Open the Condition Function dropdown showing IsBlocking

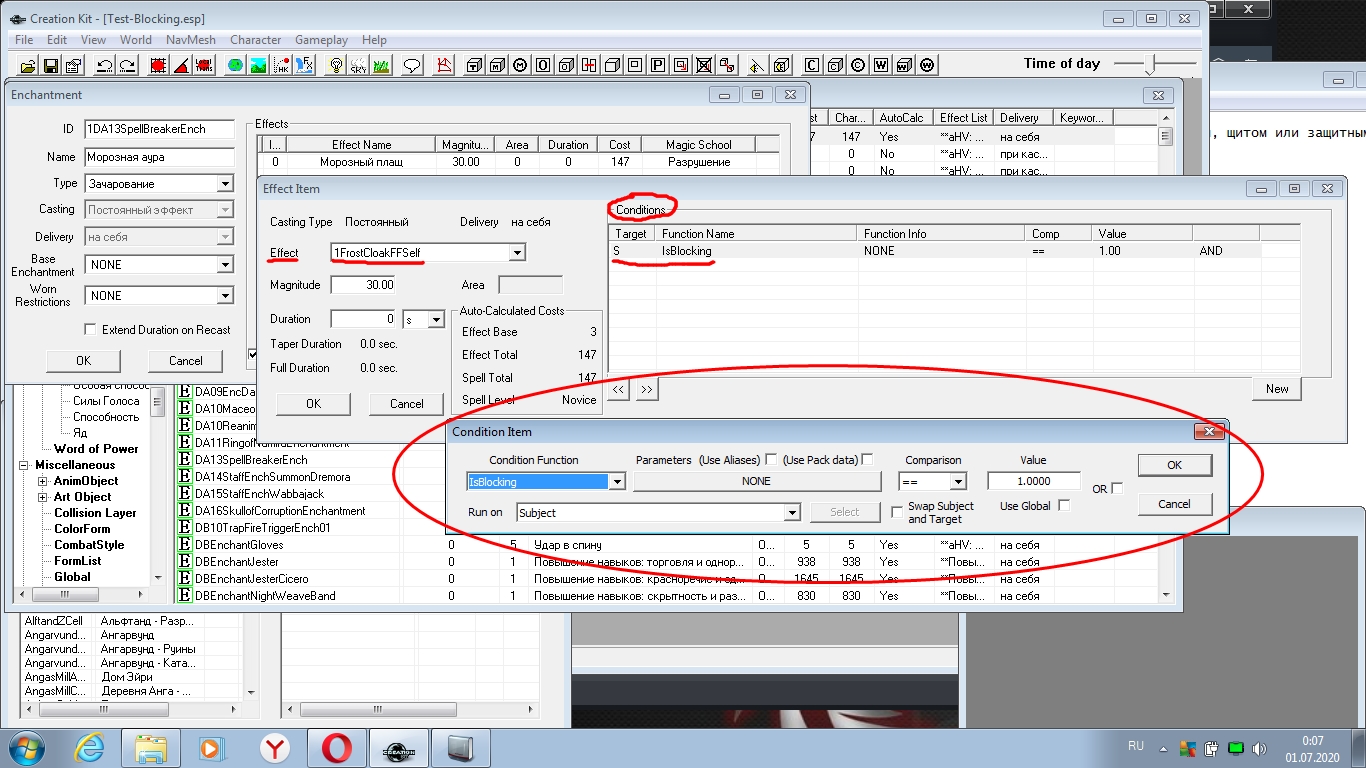pyautogui.click(x=616, y=482)
